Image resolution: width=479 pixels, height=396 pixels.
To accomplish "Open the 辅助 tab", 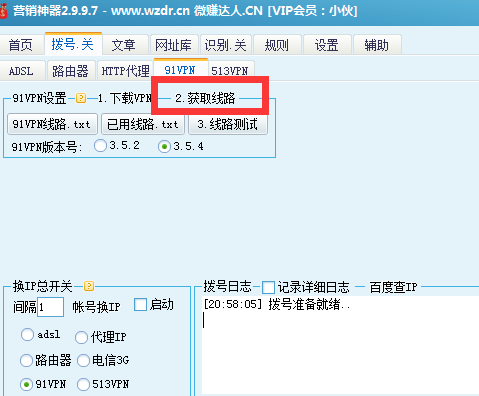I will [377, 45].
